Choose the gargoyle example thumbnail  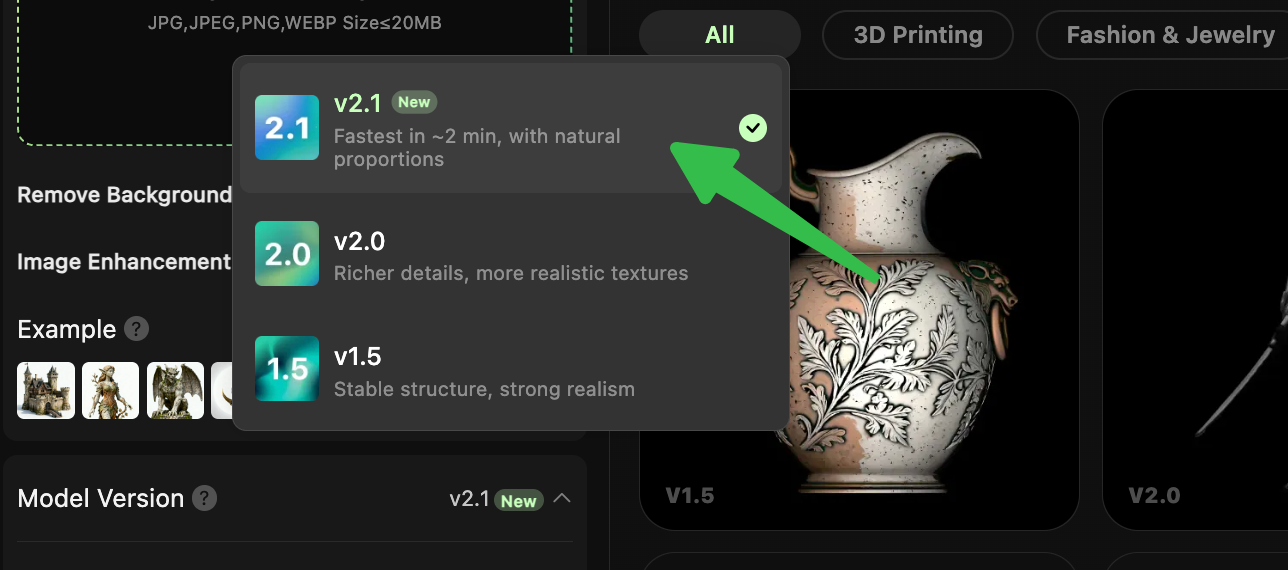point(175,390)
